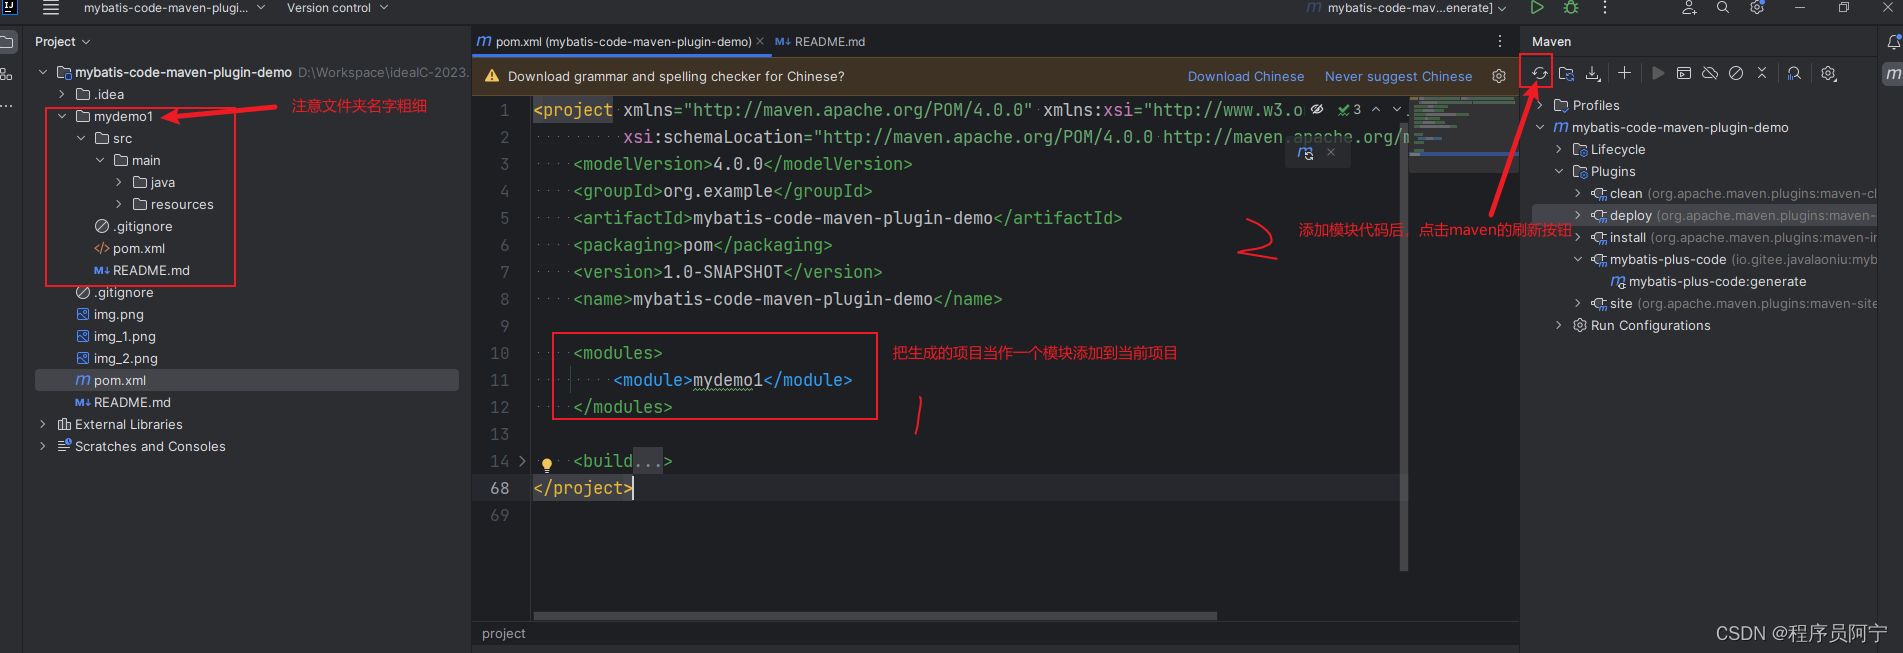Expand resources folder
This screenshot has width=1903, height=653.
[119, 204]
